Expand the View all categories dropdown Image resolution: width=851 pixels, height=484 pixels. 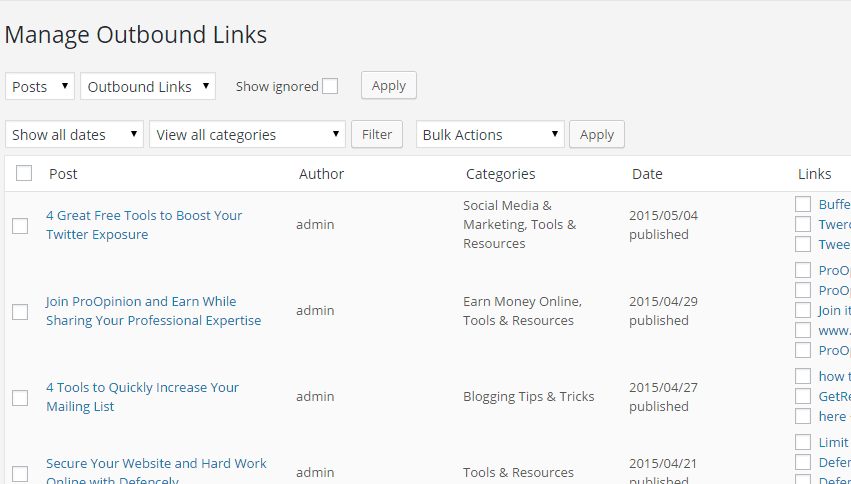point(247,134)
